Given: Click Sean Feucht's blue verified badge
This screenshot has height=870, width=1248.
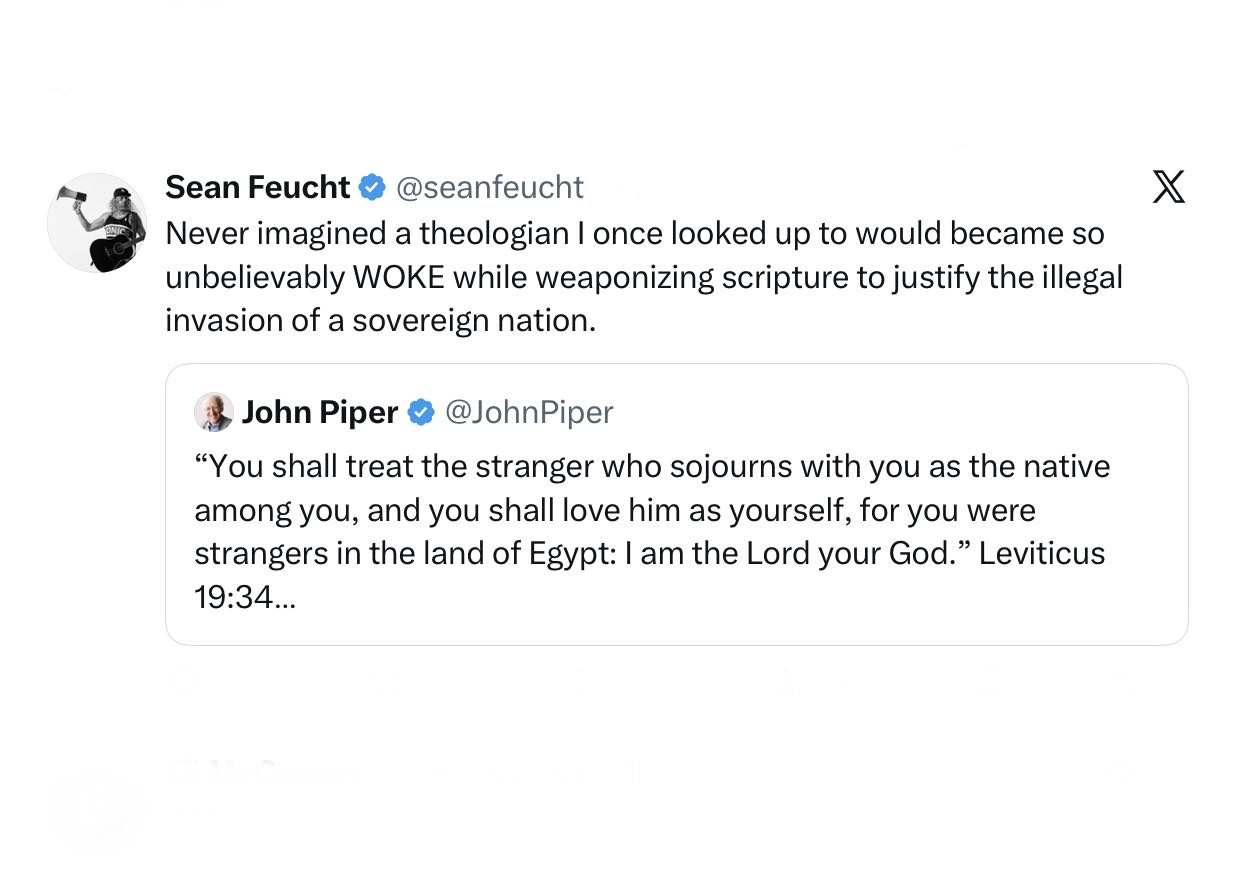Looking at the screenshot, I should coord(372,187).
